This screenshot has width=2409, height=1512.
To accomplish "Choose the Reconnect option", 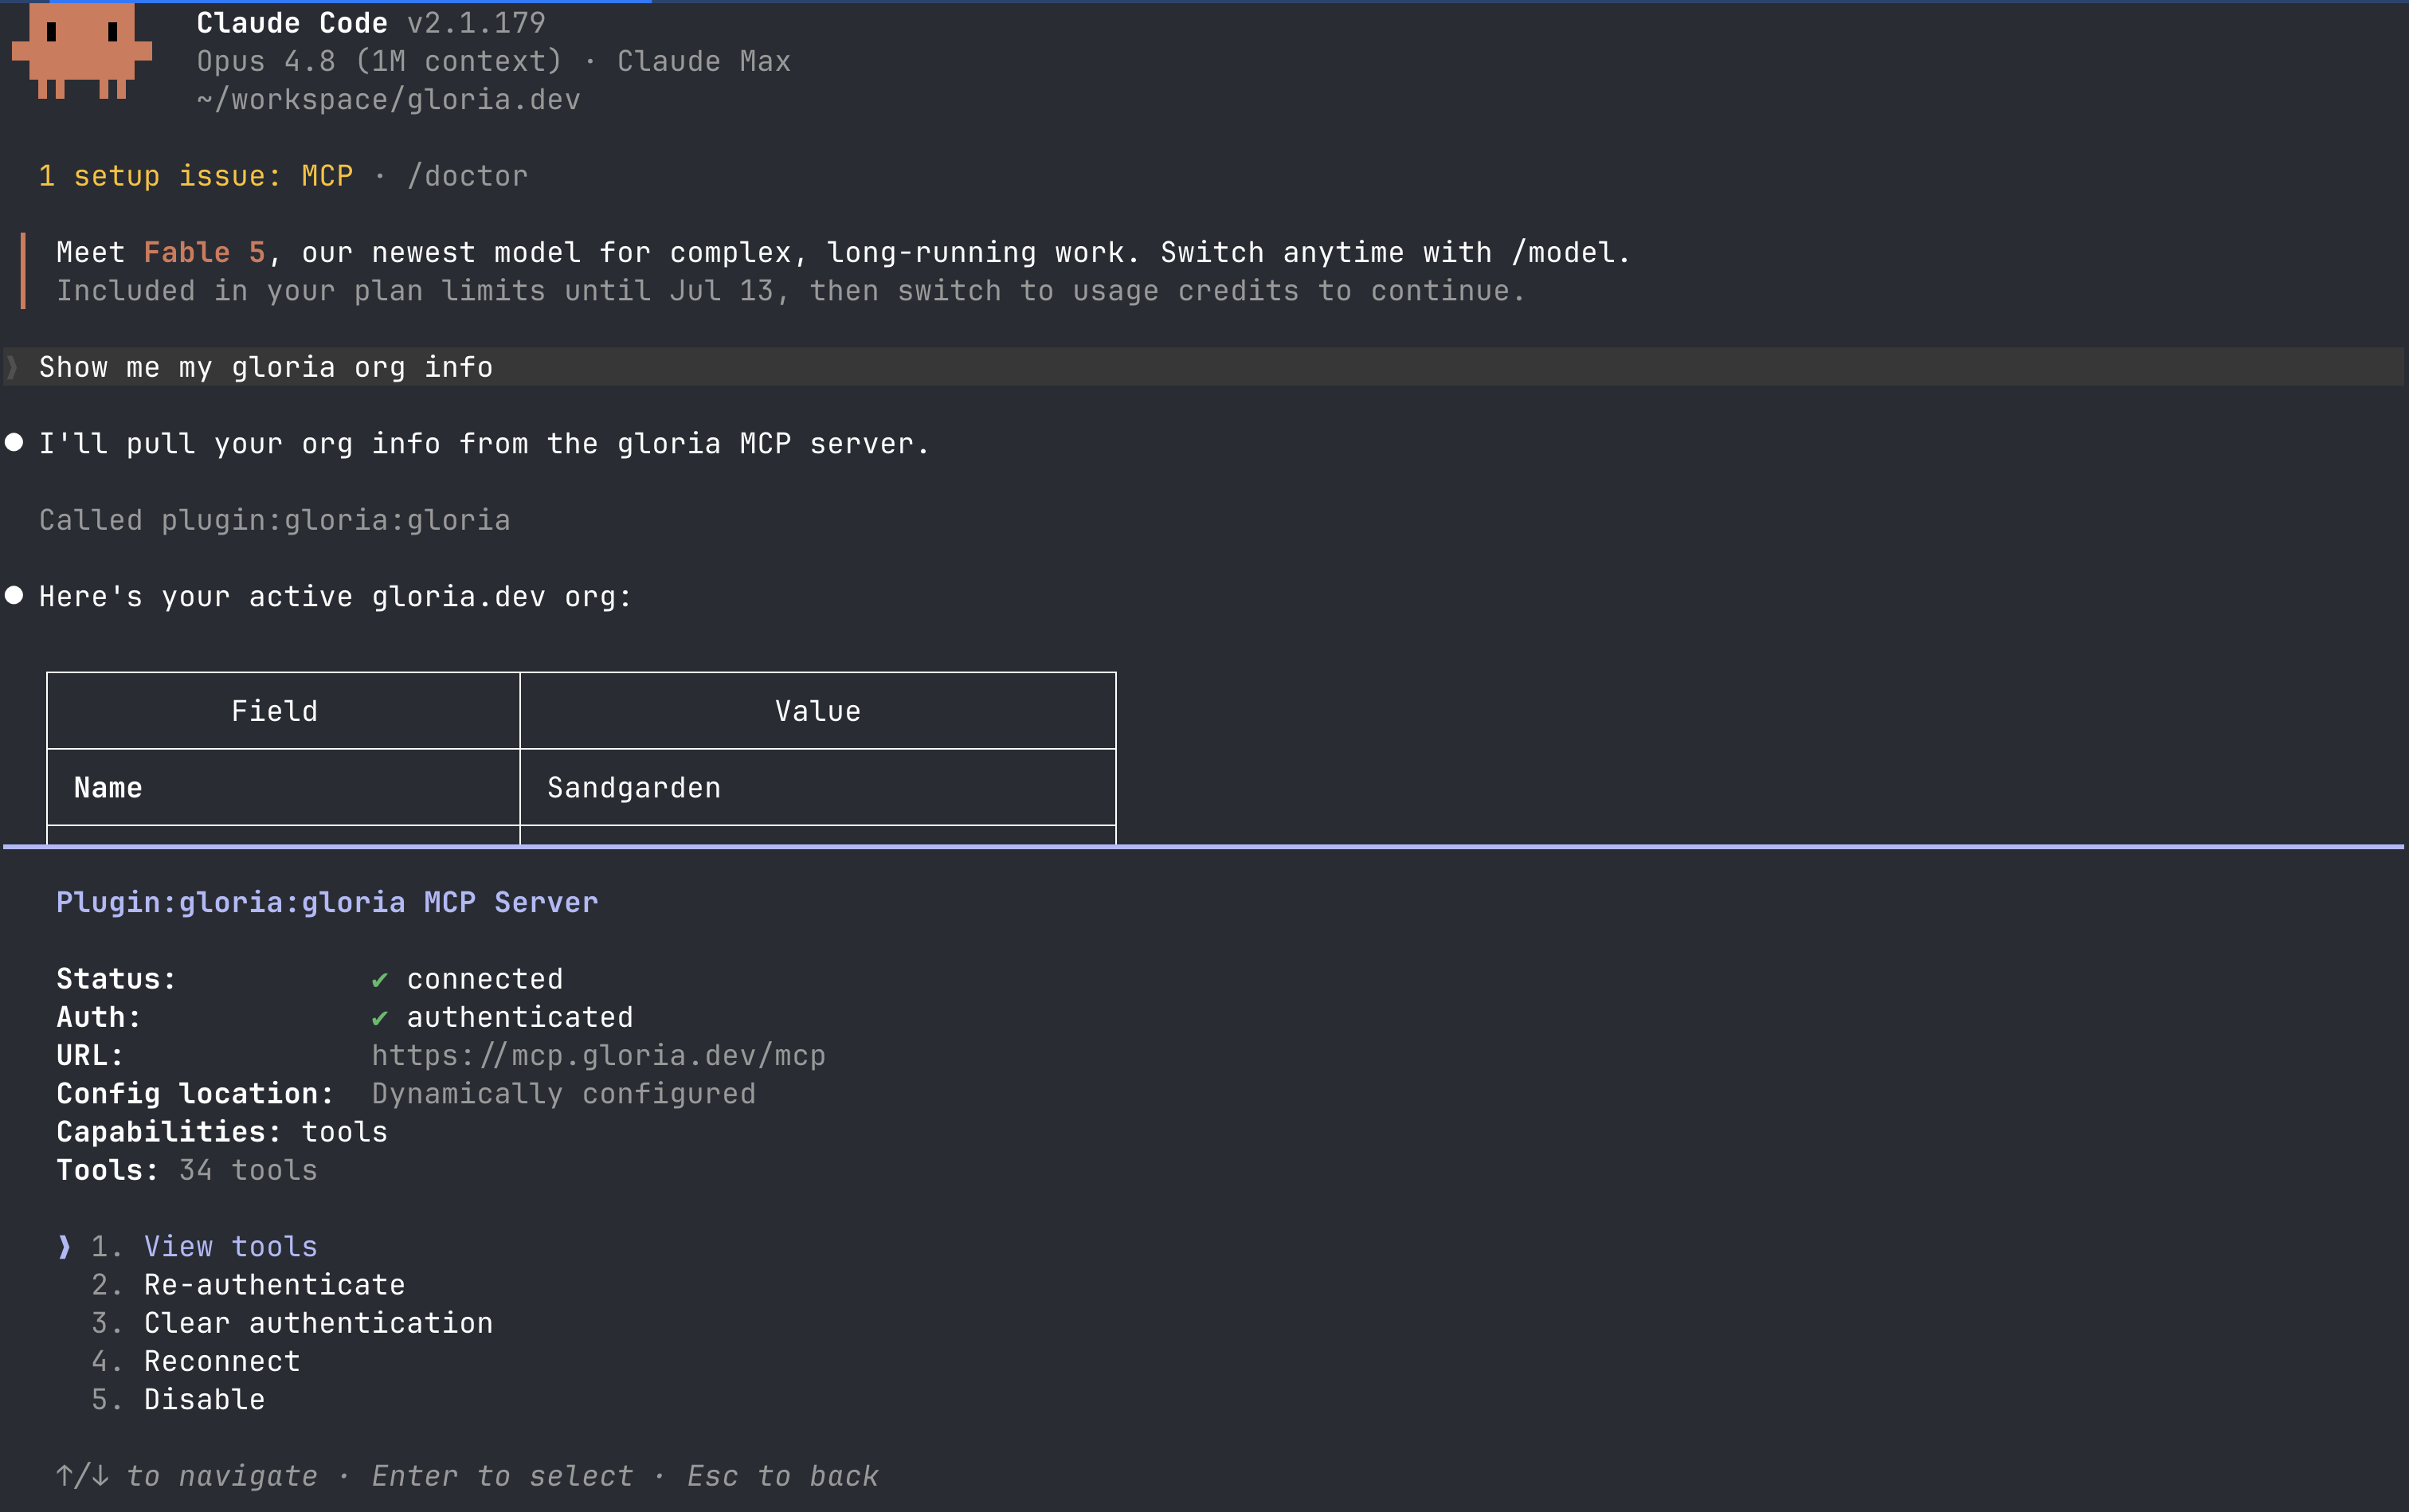I will (x=222, y=1362).
